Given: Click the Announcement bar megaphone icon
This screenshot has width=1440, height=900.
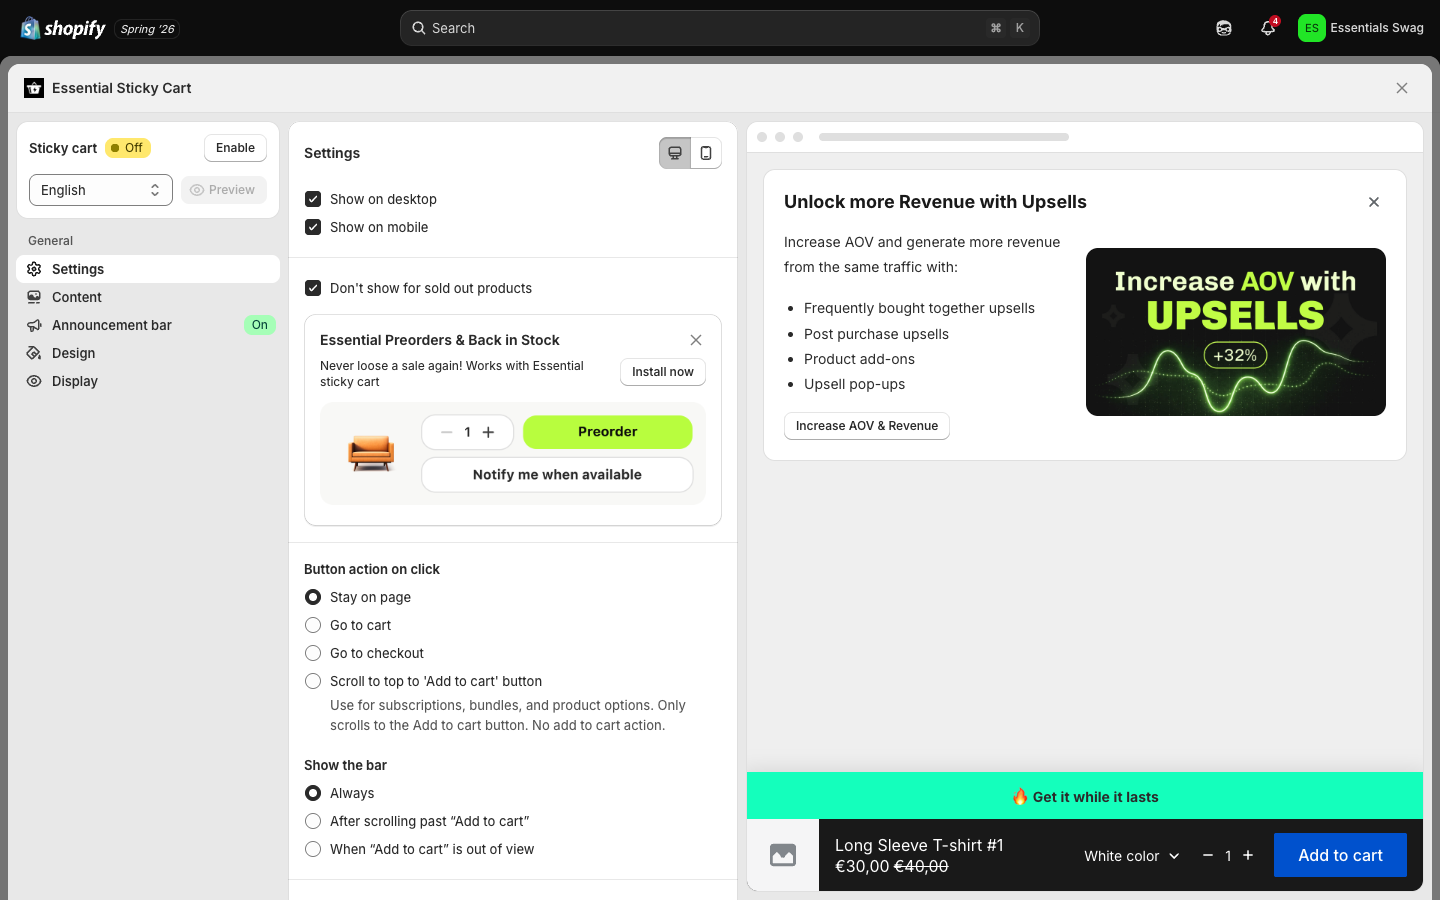Looking at the screenshot, I should pyautogui.click(x=34, y=325).
